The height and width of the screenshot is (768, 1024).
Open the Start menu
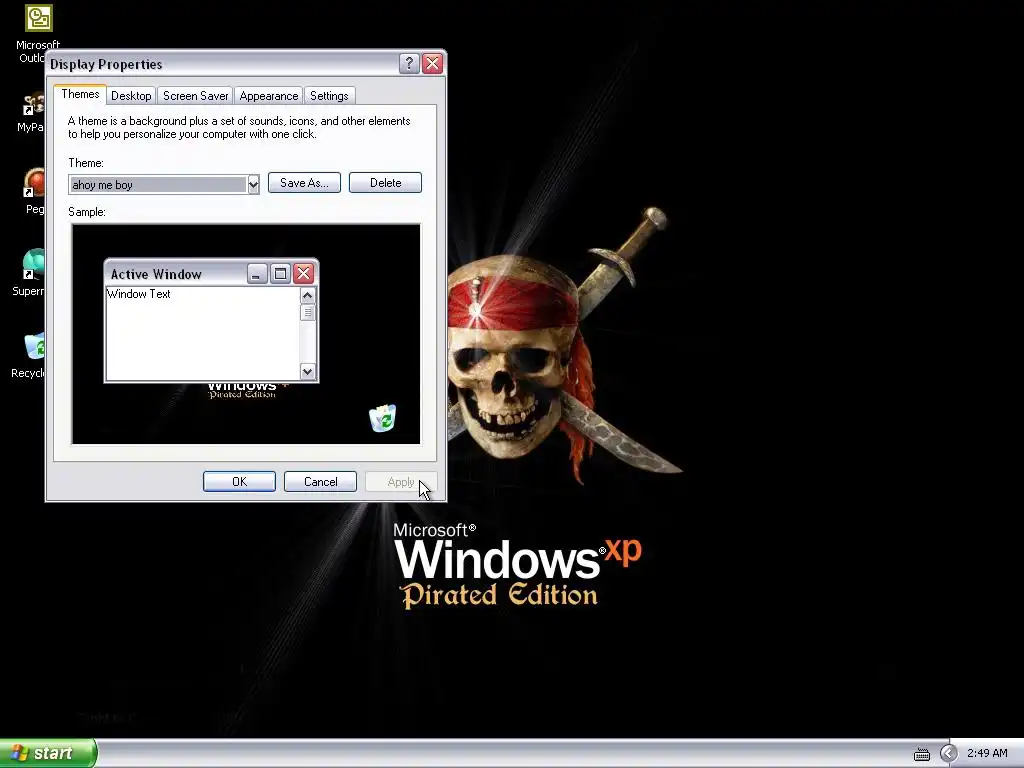tap(47, 753)
